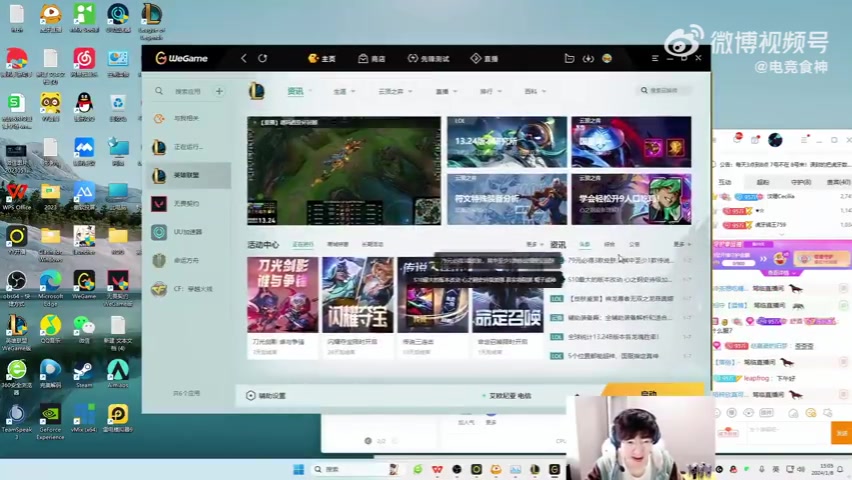Open the download manager icon in WeGame
Screen dimensions: 852x480
(x=588, y=58)
